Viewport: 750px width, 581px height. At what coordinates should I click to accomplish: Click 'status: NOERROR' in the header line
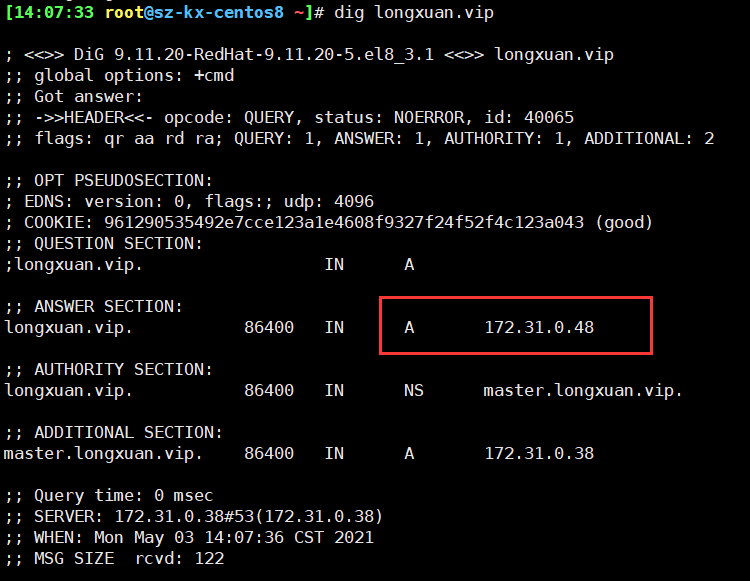(389, 118)
